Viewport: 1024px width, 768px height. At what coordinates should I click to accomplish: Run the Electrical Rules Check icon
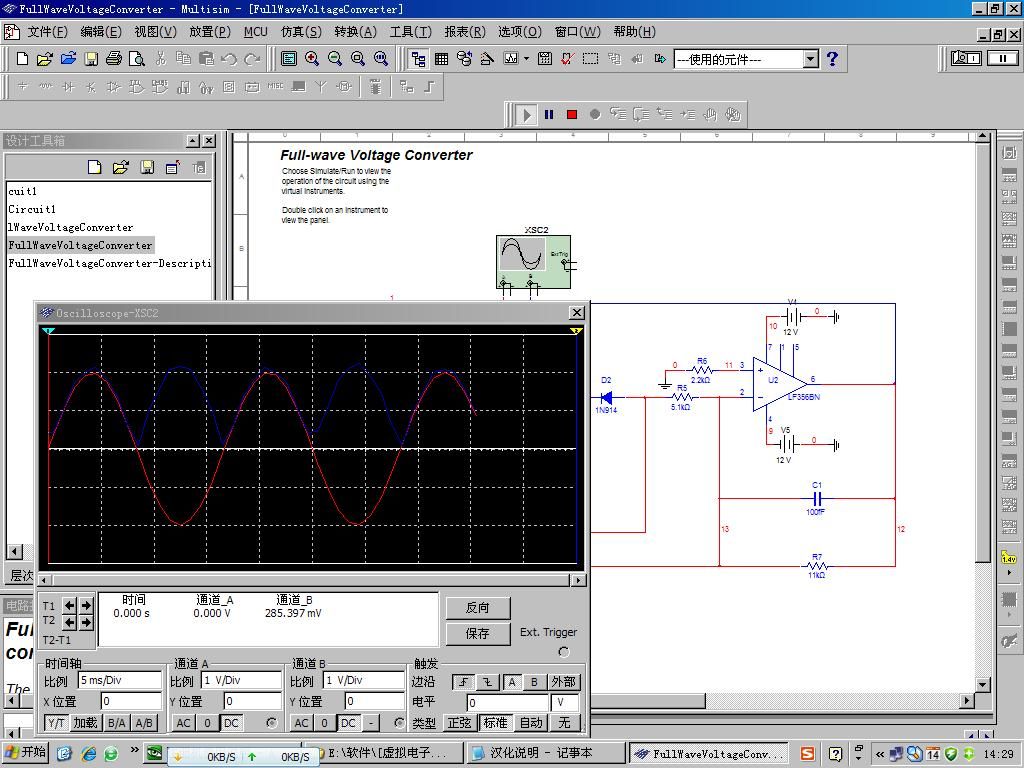[567, 59]
